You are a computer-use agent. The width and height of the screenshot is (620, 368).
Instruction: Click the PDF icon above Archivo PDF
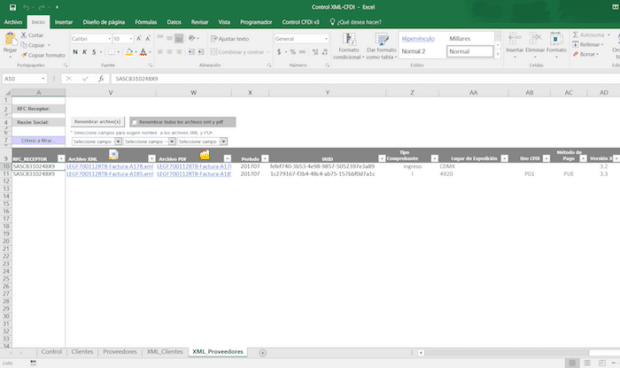[x=204, y=155]
